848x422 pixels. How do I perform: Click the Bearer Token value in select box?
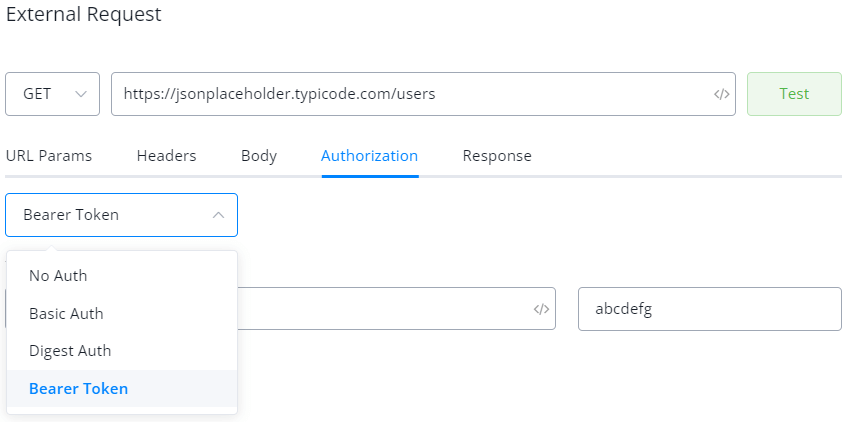point(71,215)
